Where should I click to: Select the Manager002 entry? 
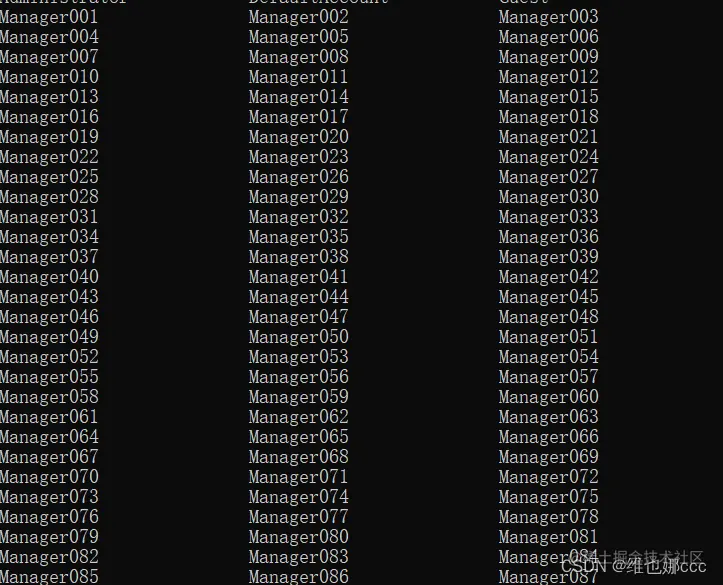[298, 18]
